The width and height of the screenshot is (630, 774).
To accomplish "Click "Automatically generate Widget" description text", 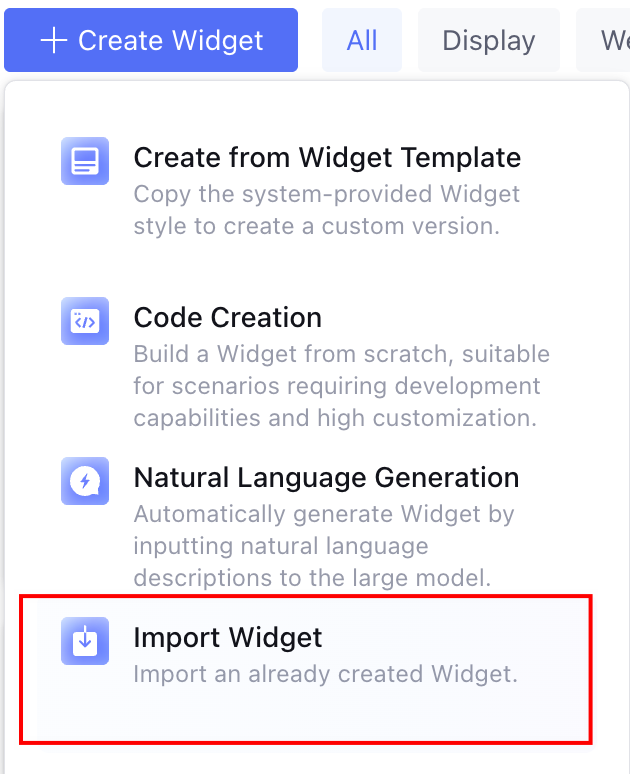I will tap(324, 515).
